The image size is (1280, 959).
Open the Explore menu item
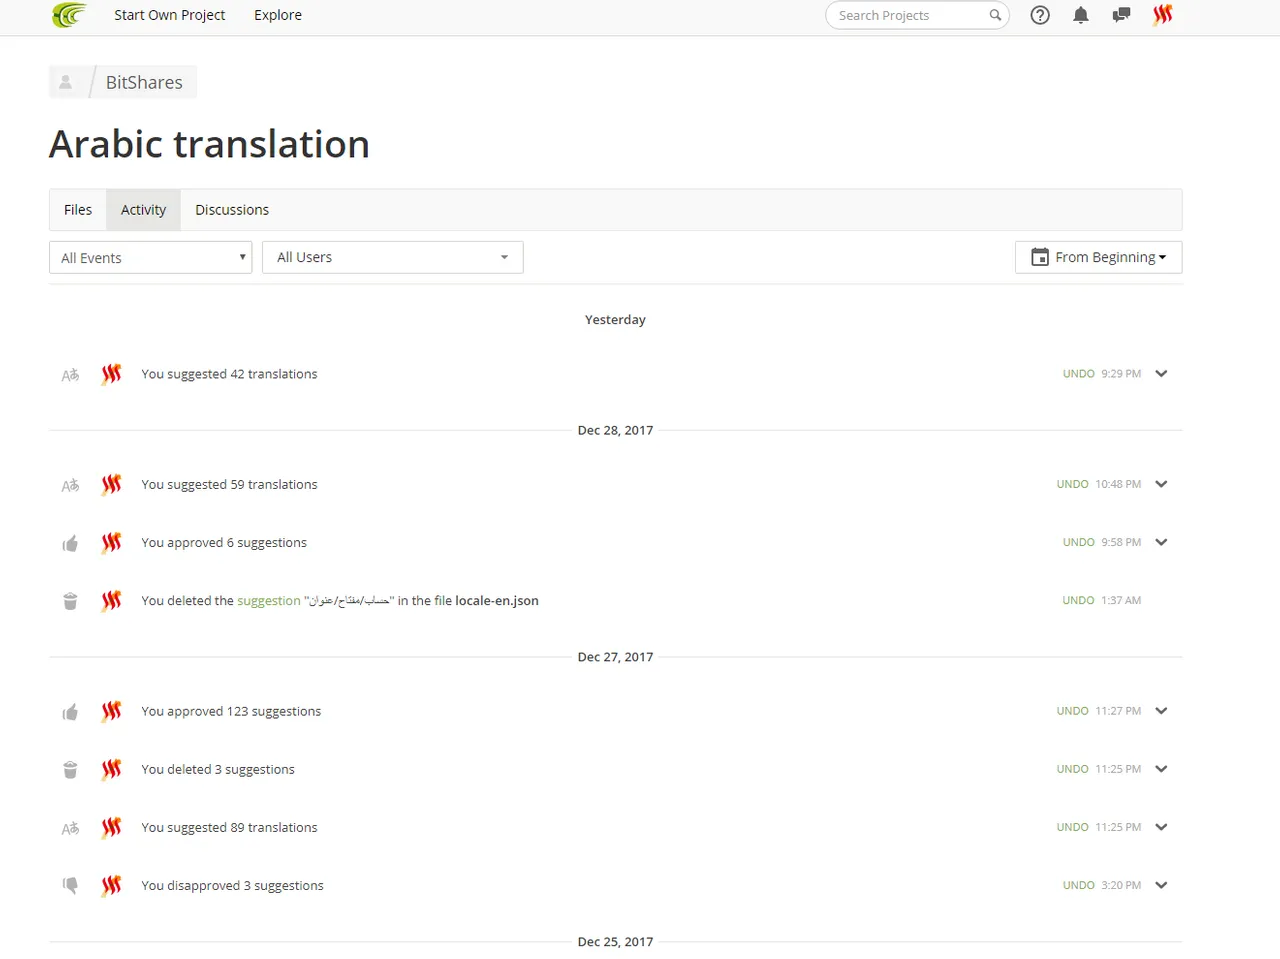278,15
